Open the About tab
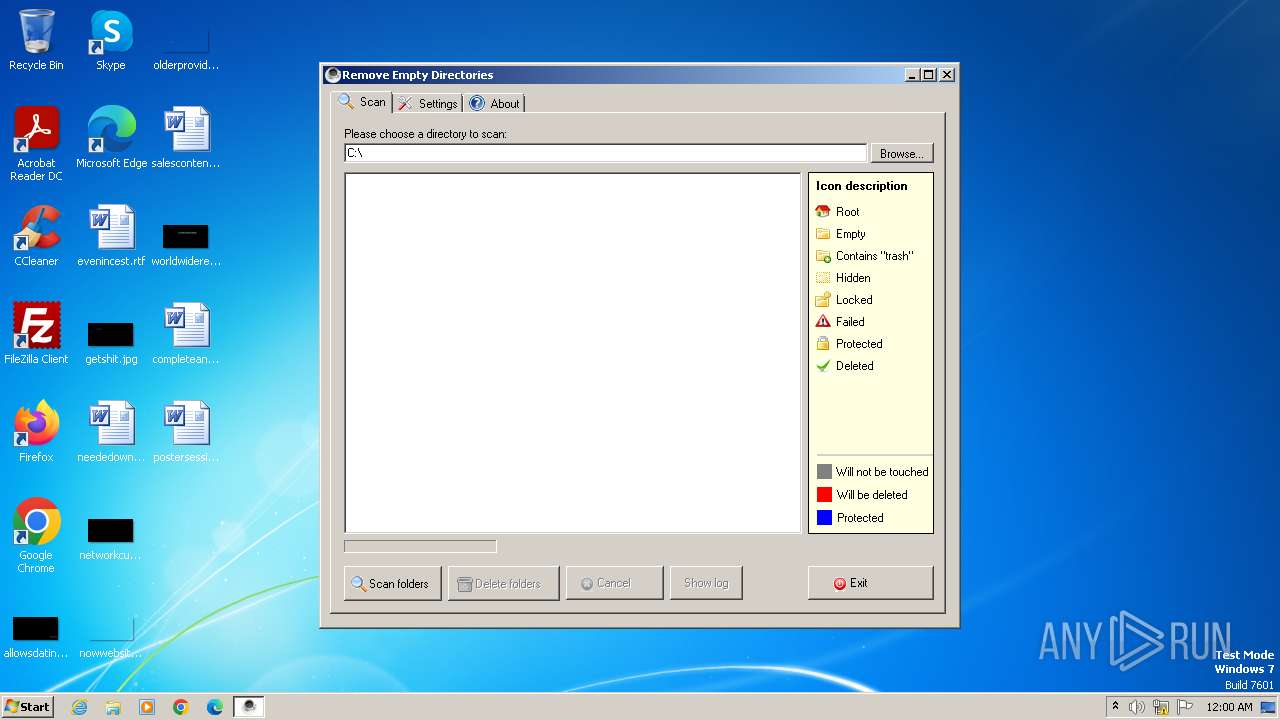1280x720 pixels. [x=494, y=103]
